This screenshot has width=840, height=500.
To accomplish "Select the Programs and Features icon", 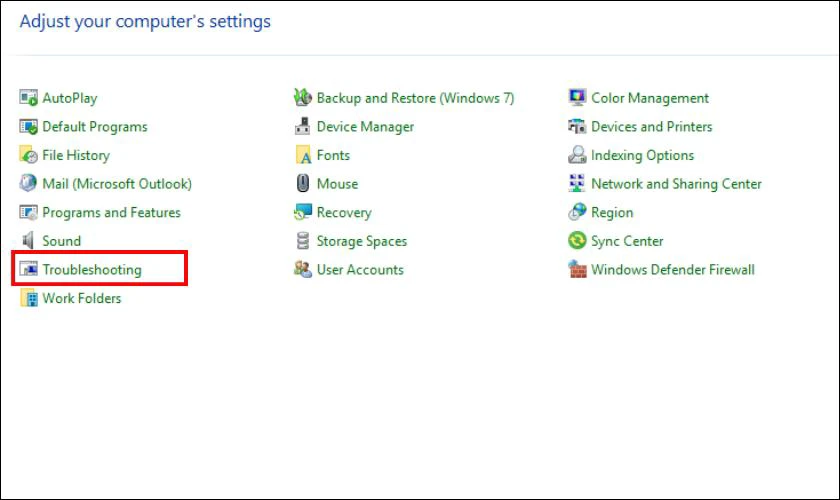I will point(28,212).
